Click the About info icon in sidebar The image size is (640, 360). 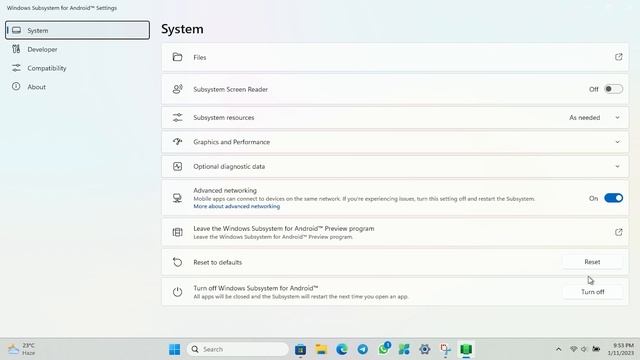click(16, 87)
